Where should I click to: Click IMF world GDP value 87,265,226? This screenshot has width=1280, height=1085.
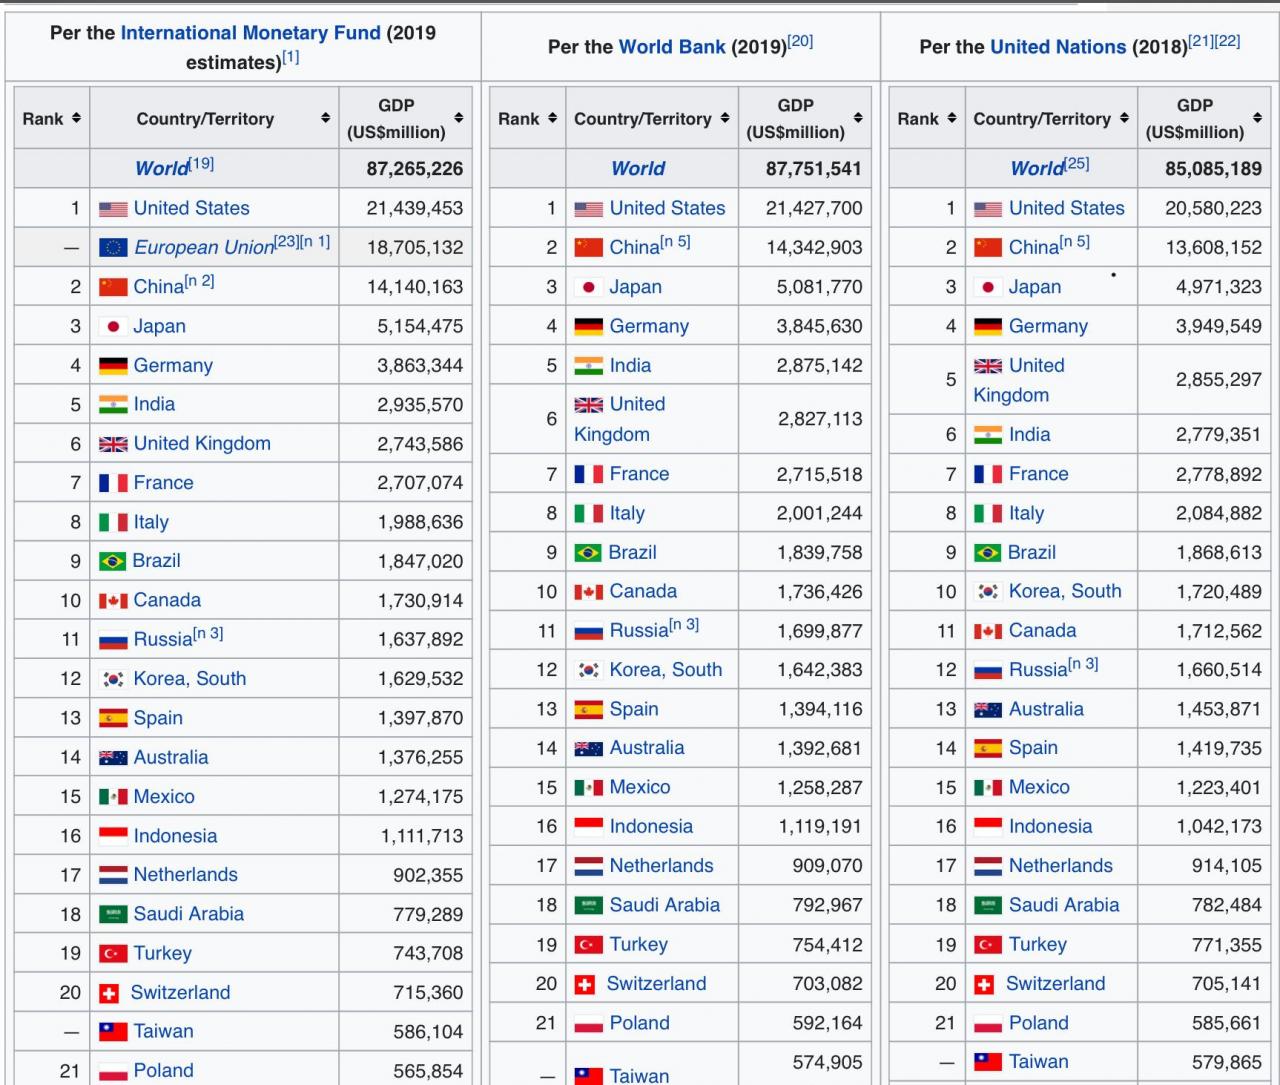click(x=415, y=169)
